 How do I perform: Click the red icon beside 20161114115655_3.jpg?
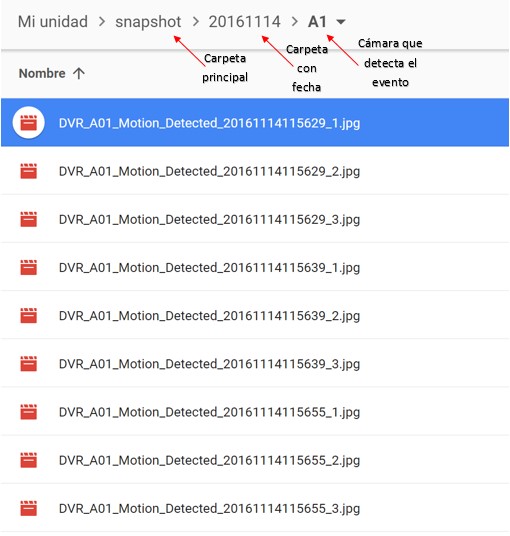[28, 508]
